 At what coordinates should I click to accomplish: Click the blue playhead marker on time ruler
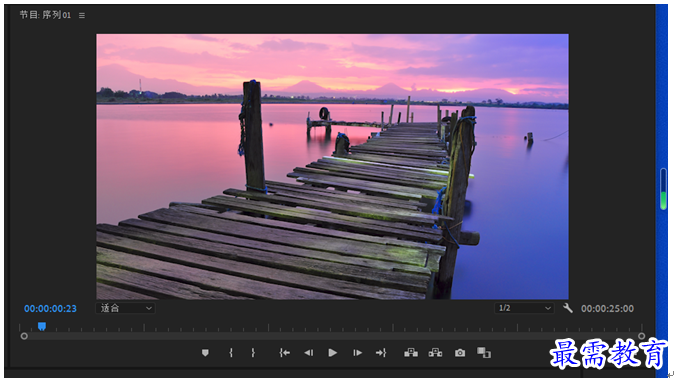click(x=42, y=327)
